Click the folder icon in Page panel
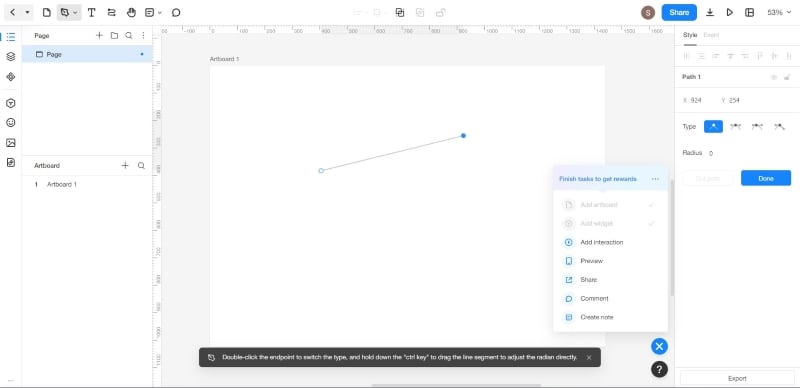This screenshot has width=800, height=388. point(114,35)
